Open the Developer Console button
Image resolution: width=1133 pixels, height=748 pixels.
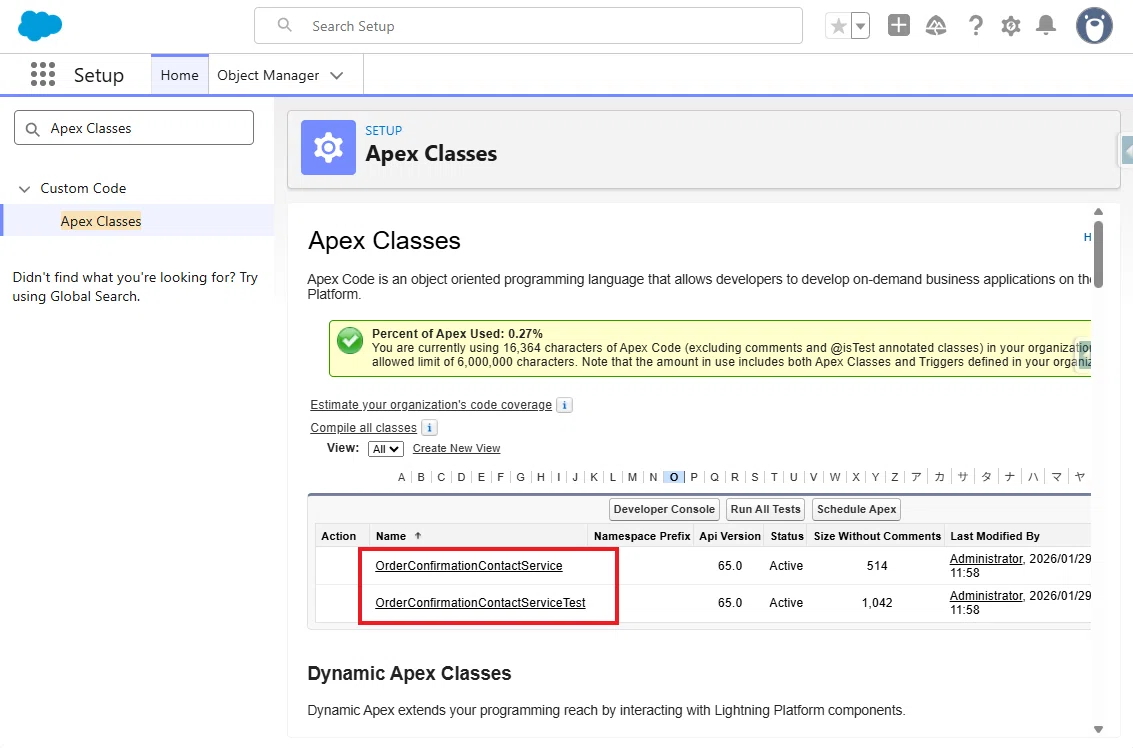(664, 510)
